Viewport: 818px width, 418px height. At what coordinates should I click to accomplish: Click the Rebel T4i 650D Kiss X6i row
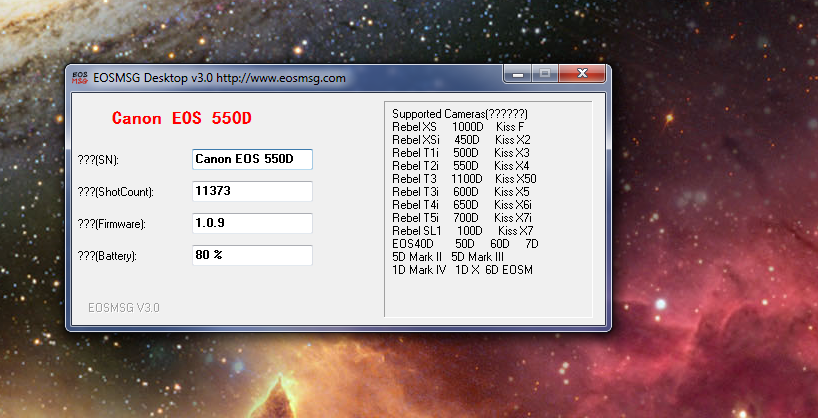[462, 205]
